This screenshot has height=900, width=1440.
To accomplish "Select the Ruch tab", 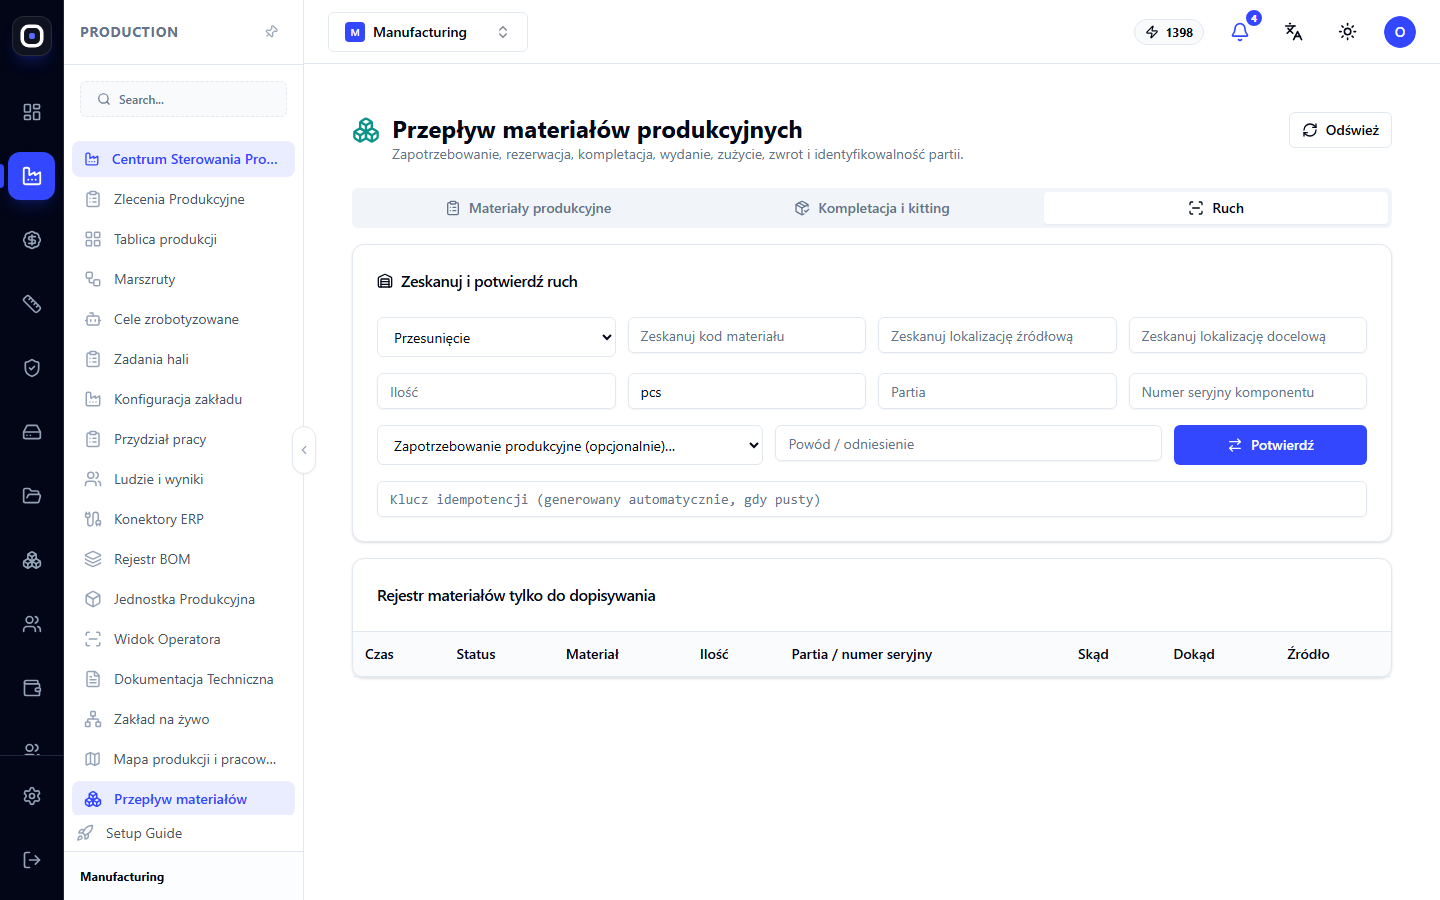I will coord(1216,208).
